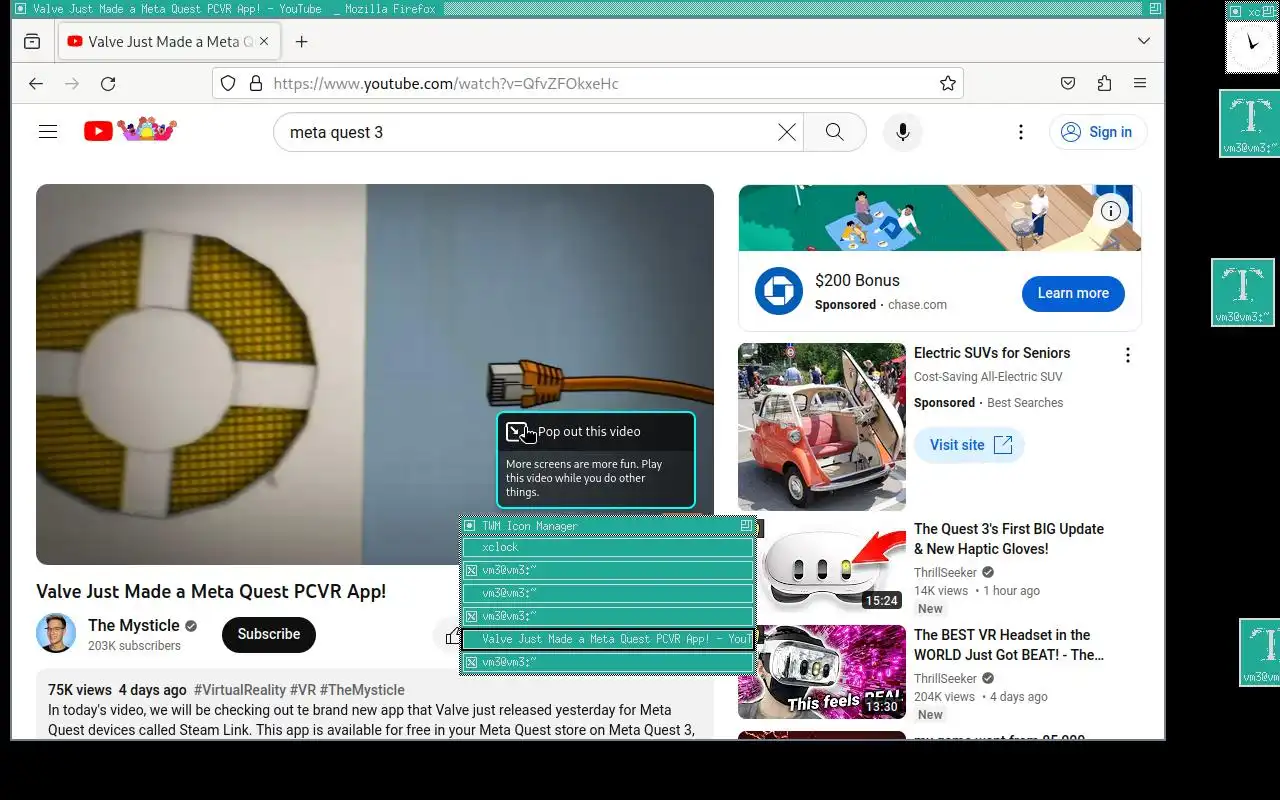Screen dimensions: 1280x800
Task: Click the chase.com advertiser text
Action: pos(917,305)
